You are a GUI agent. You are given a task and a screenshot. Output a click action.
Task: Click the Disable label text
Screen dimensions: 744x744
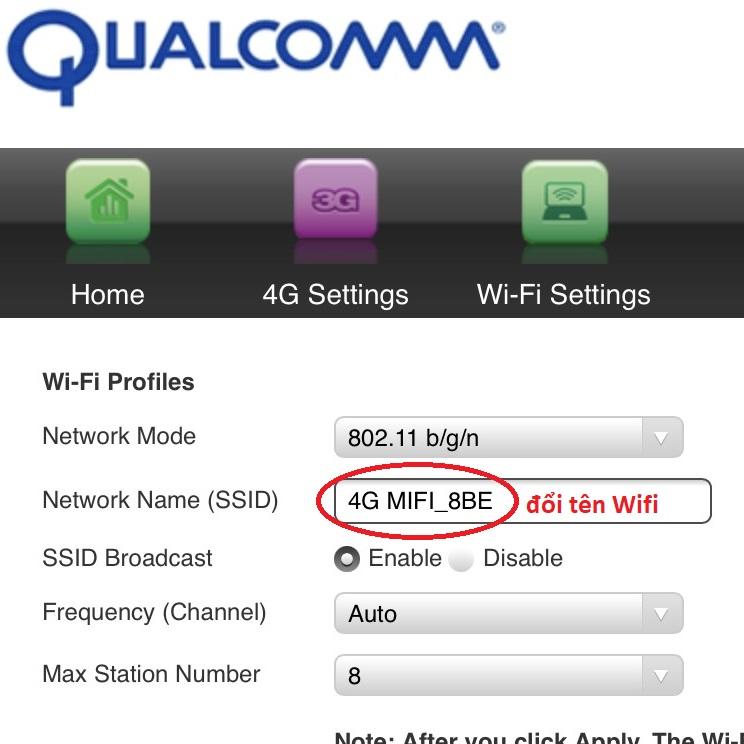coord(523,558)
